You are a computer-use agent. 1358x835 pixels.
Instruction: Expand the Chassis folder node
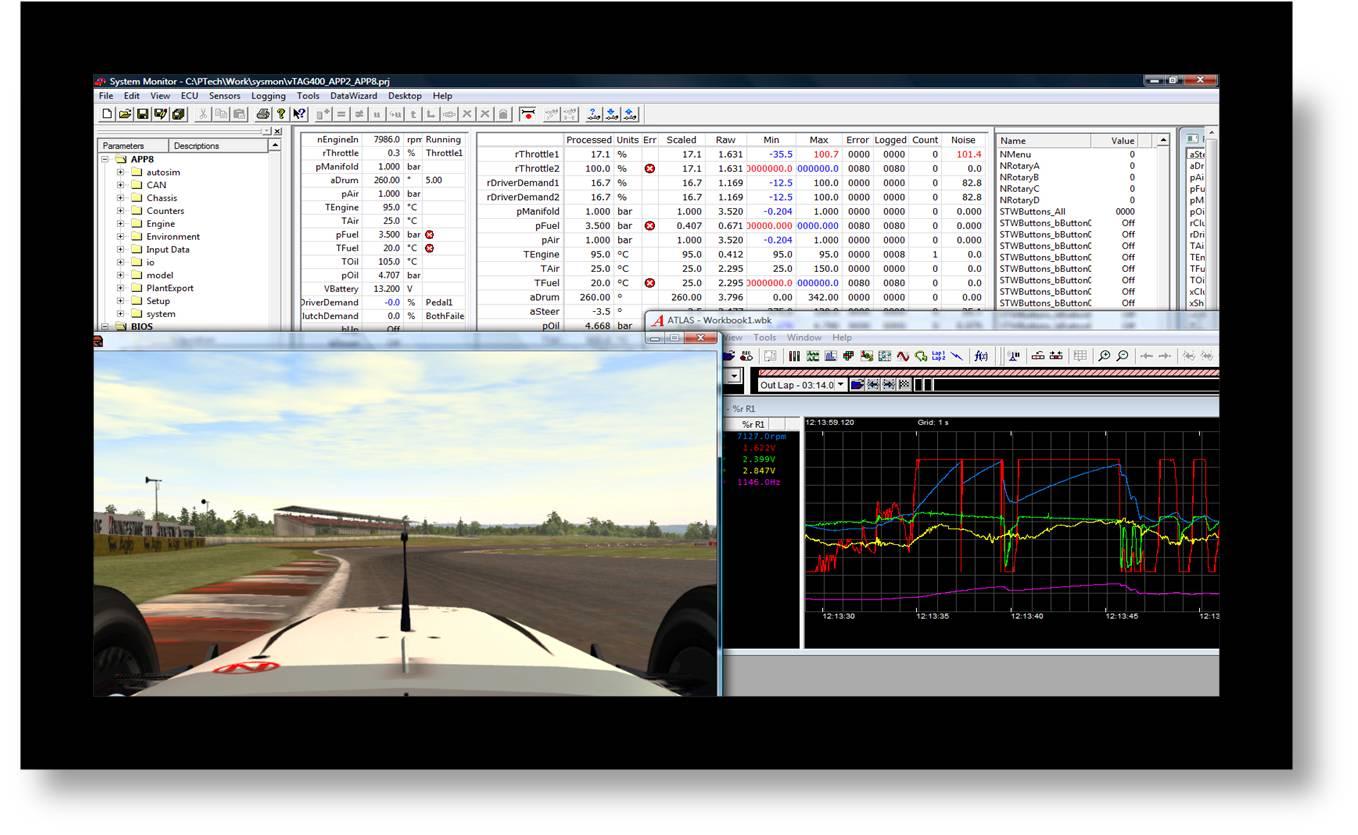click(121, 198)
